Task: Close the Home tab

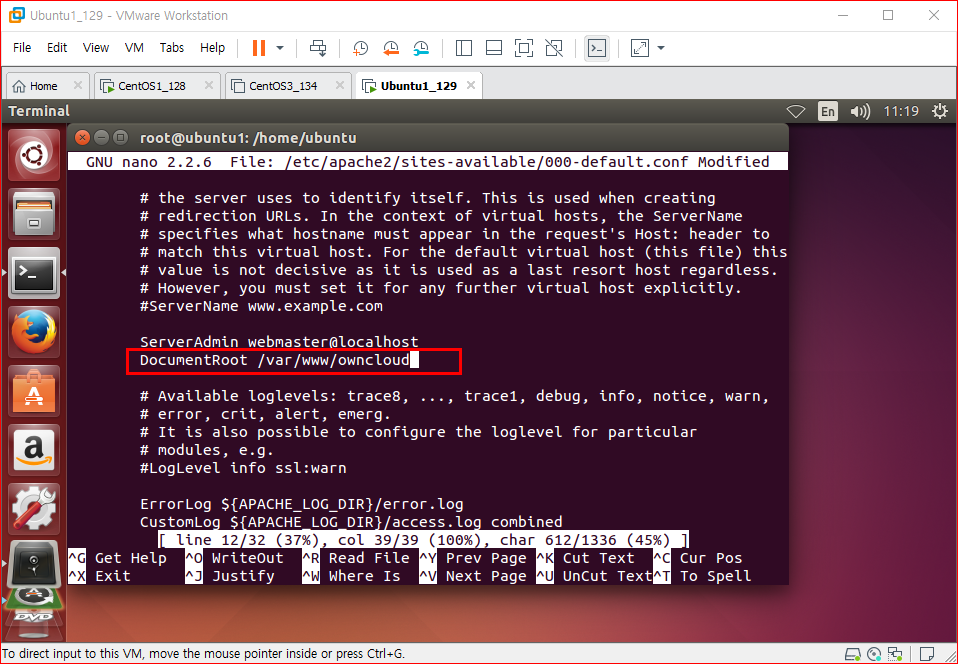Action: pyautogui.click(x=78, y=86)
